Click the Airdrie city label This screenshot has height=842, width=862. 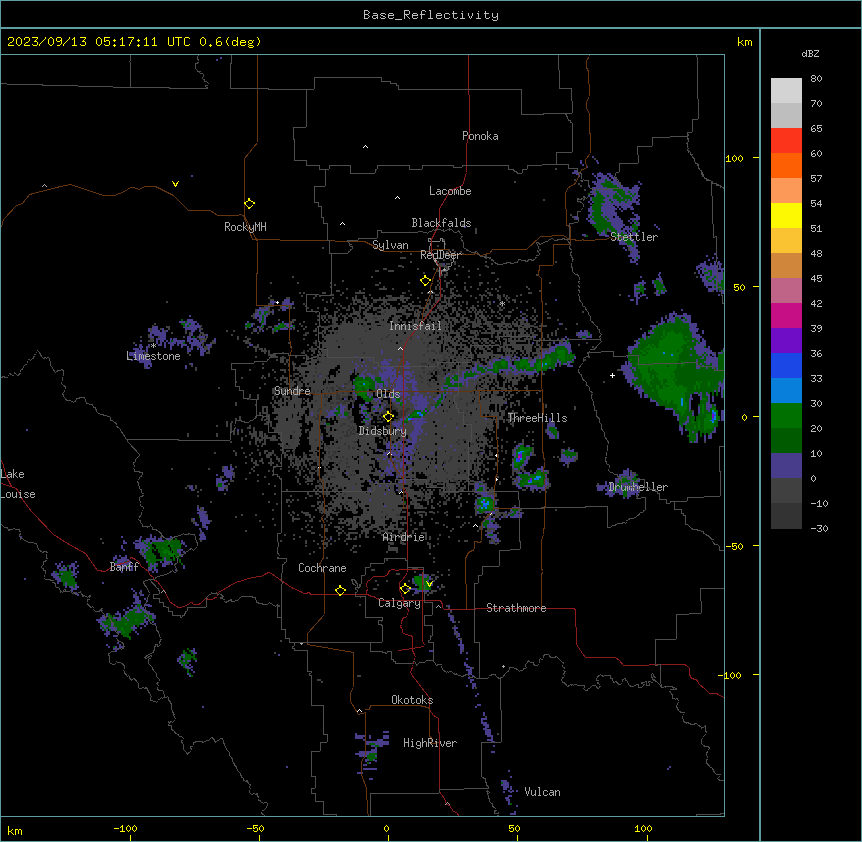[404, 537]
